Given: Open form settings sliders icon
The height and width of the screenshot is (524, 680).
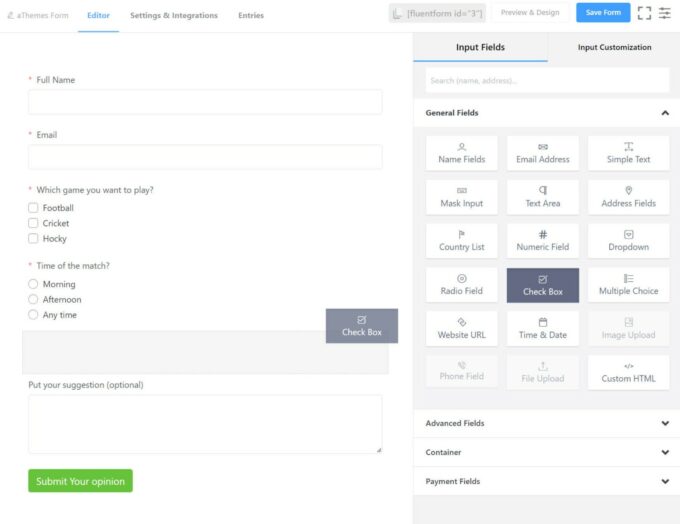Looking at the screenshot, I should [x=664, y=13].
